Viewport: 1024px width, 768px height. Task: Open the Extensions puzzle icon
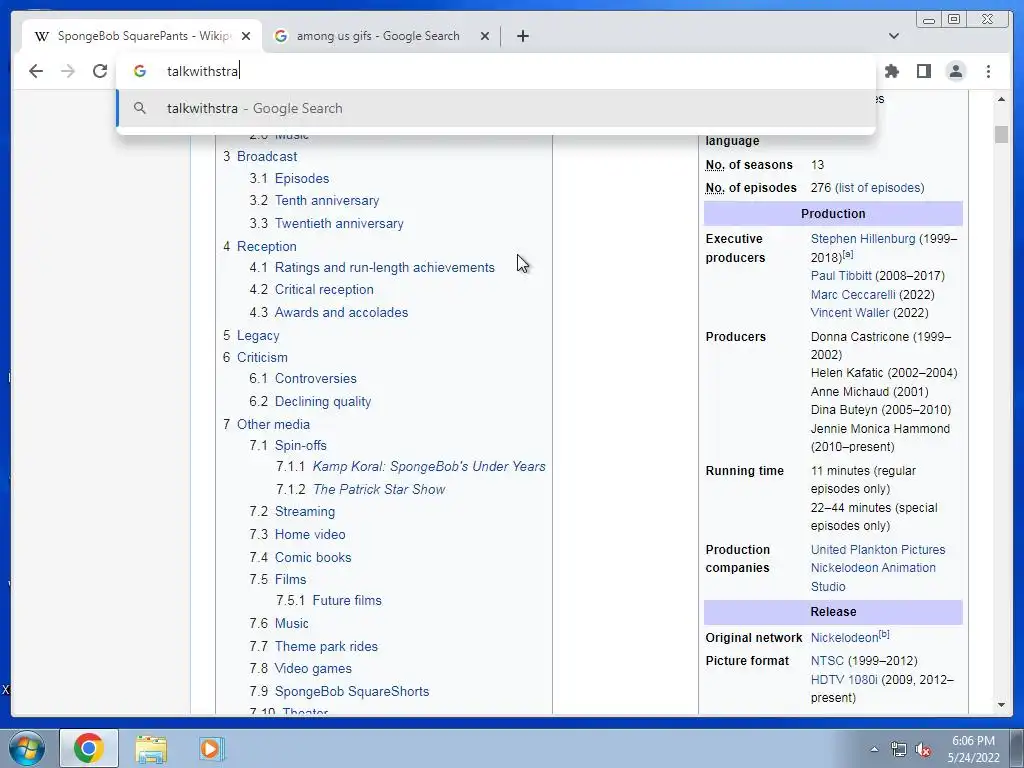pyautogui.click(x=891, y=71)
